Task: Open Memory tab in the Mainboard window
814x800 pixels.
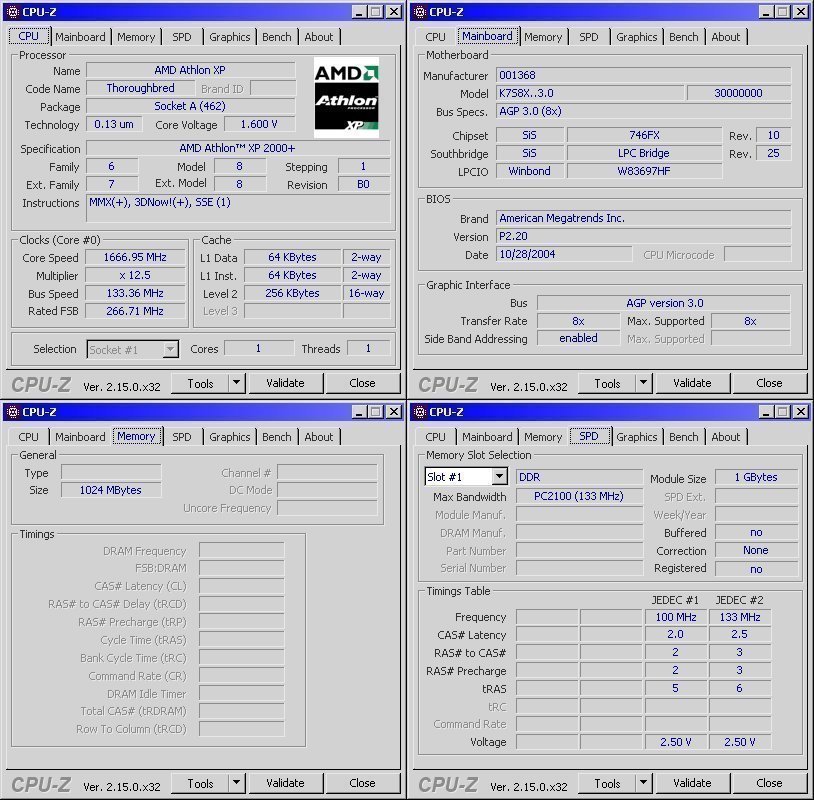Action: pos(543,37)
